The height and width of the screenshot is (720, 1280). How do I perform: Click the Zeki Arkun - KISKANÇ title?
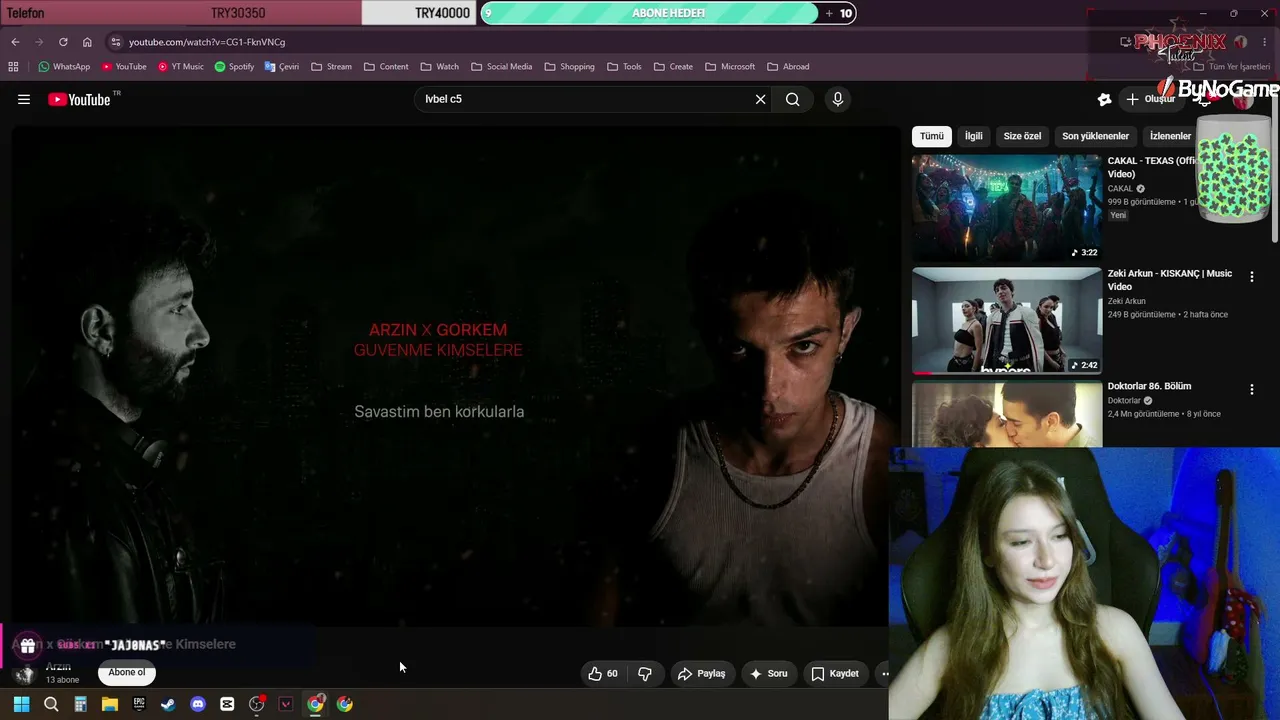point(1170,280)
